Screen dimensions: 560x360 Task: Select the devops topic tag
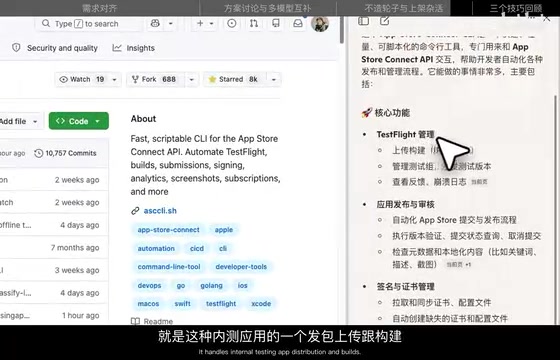pyautogui.click(x=149, y=285)
